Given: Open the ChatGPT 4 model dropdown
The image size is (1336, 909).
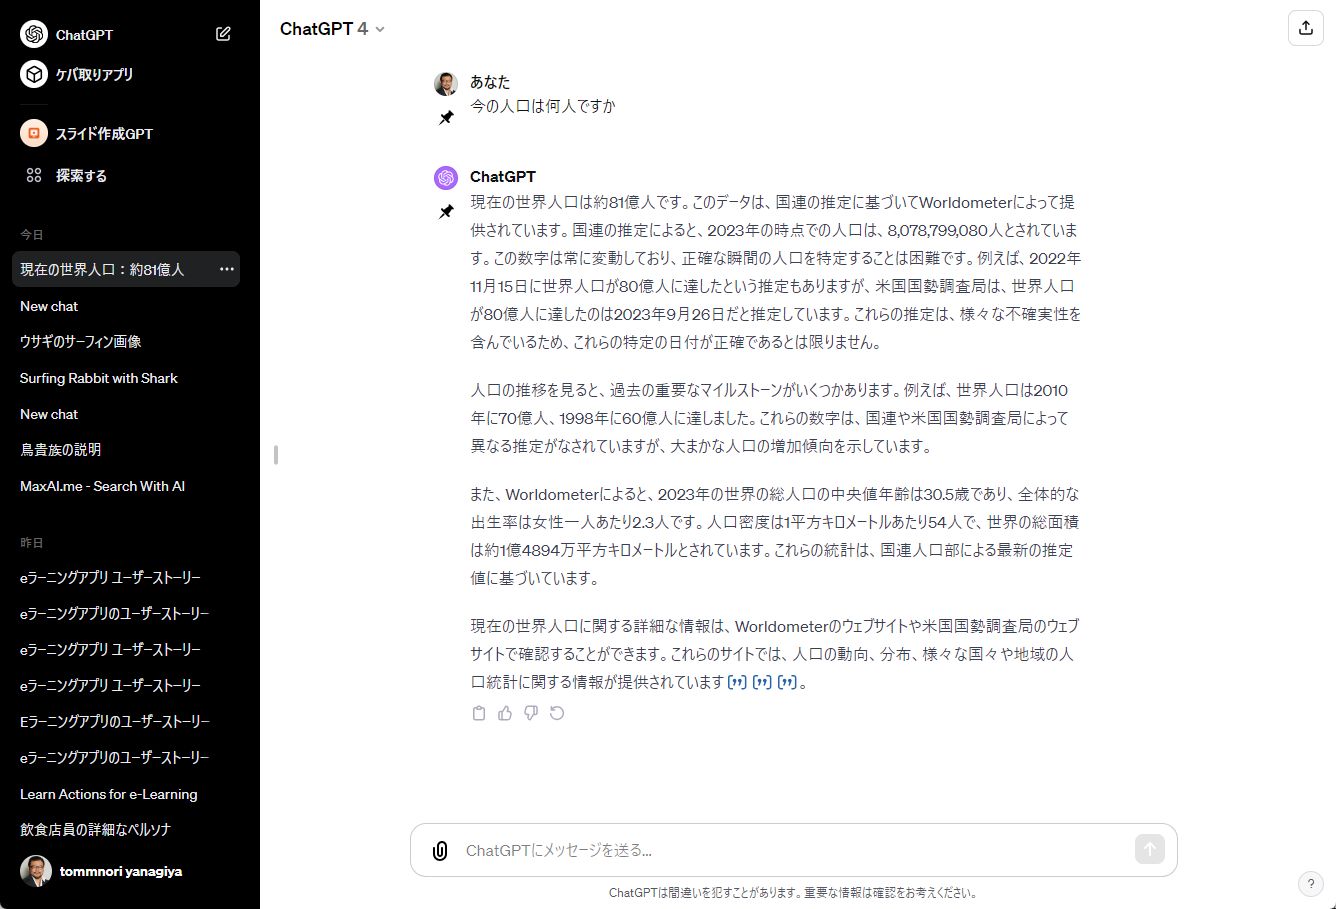Looking at the screenshot, I should 332,29.
